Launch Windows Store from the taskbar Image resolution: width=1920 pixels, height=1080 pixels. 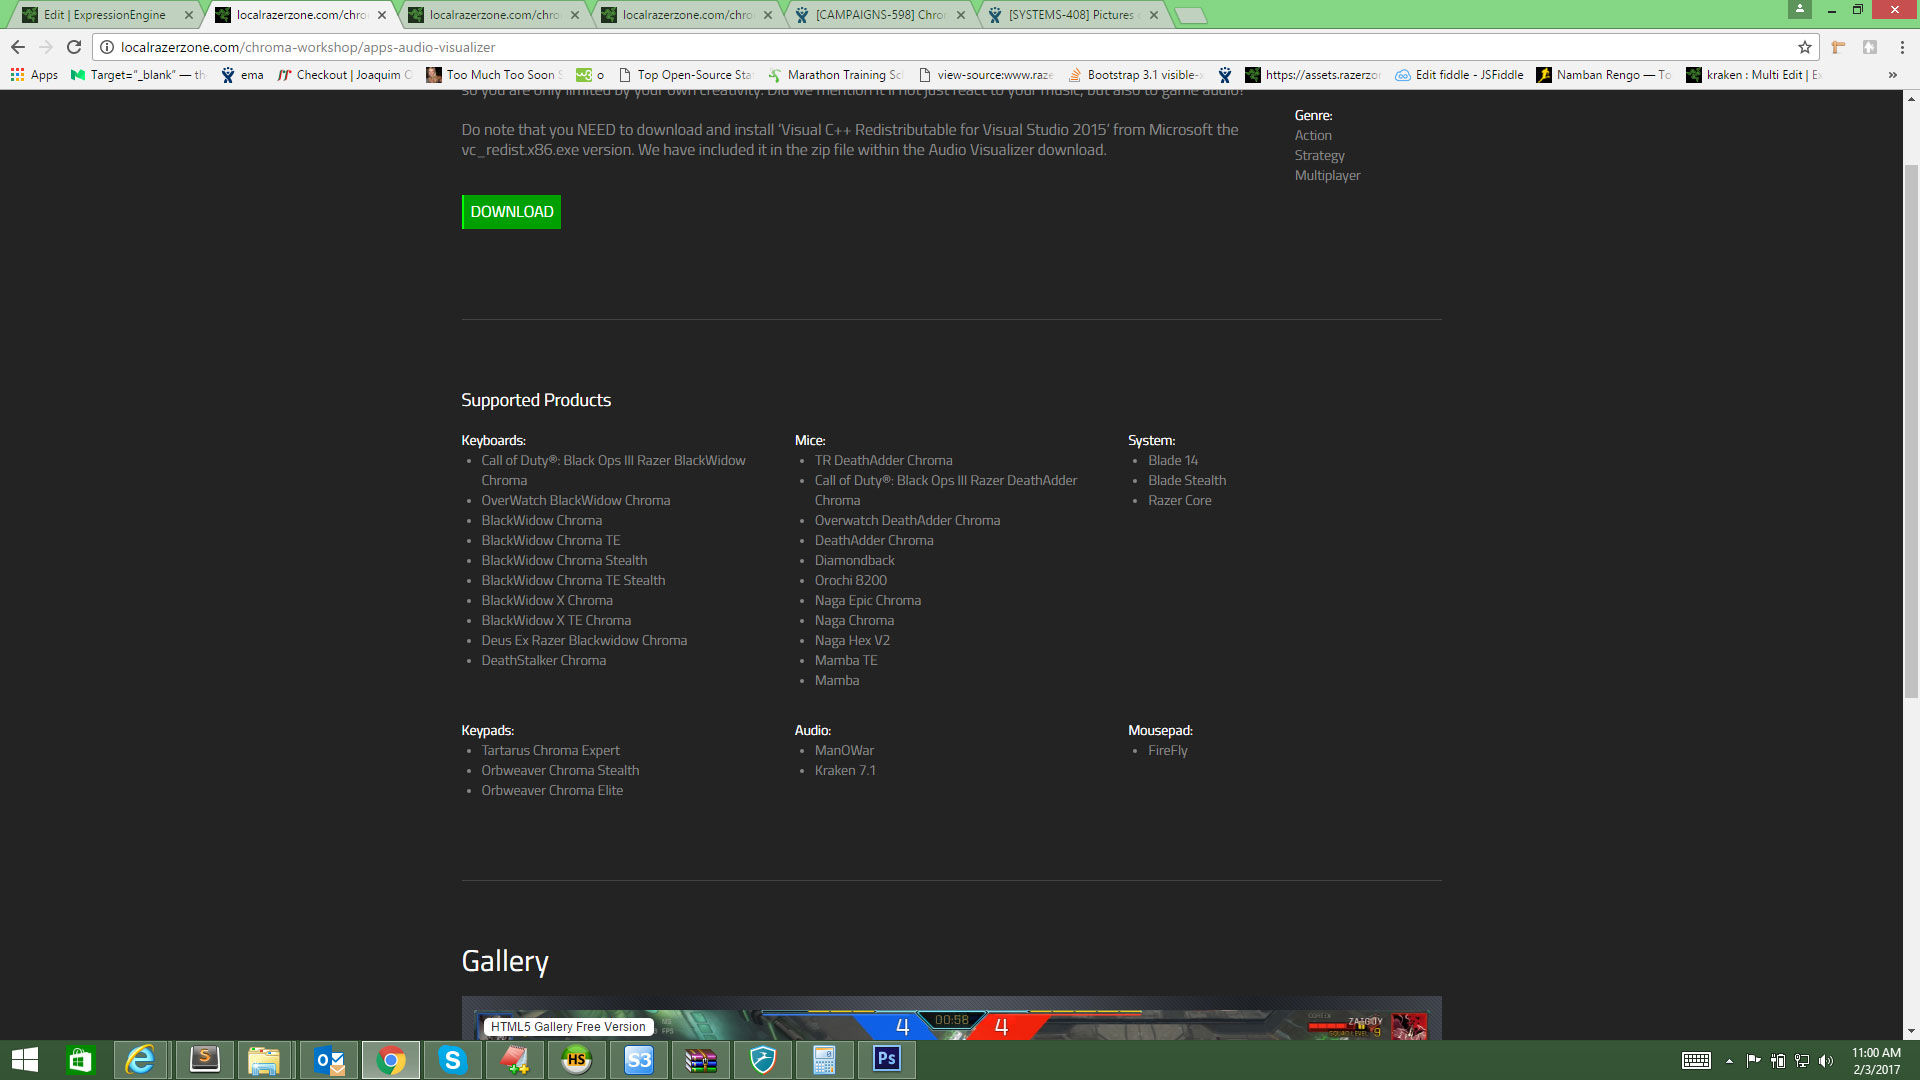[x=79, y=1060]
